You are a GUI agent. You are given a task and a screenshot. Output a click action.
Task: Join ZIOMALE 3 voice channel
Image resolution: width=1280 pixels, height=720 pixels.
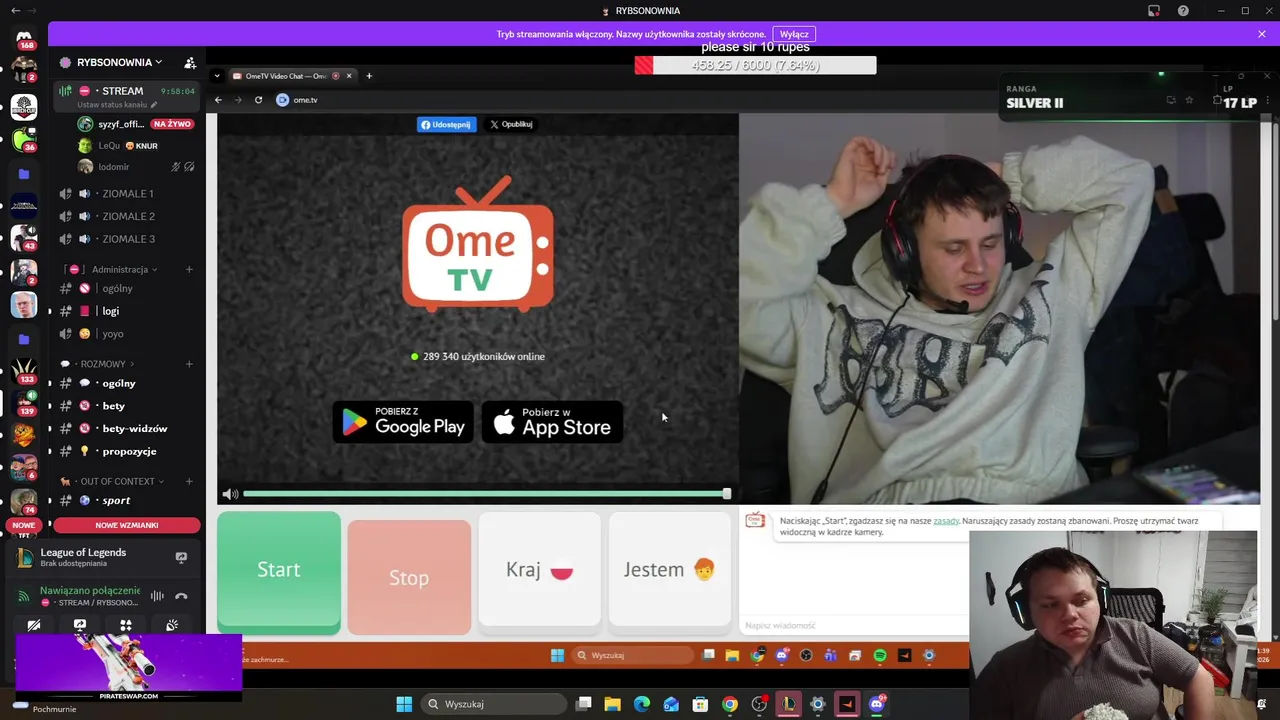(x=127, y=239)
